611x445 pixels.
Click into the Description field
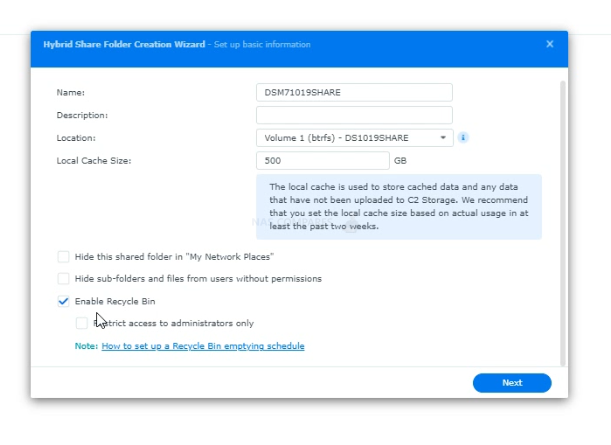pyautogui.click(x=354, y=115)
